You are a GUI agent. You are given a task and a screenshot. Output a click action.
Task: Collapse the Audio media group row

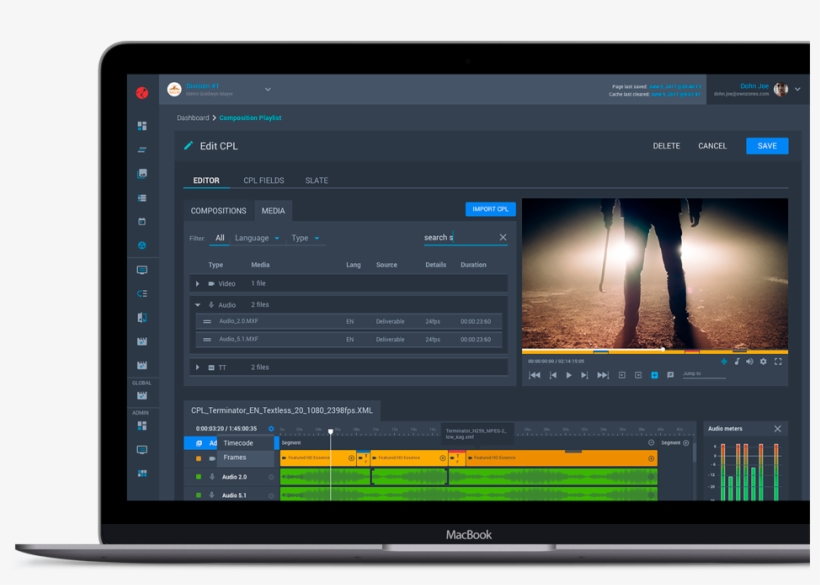coord(198,305)
